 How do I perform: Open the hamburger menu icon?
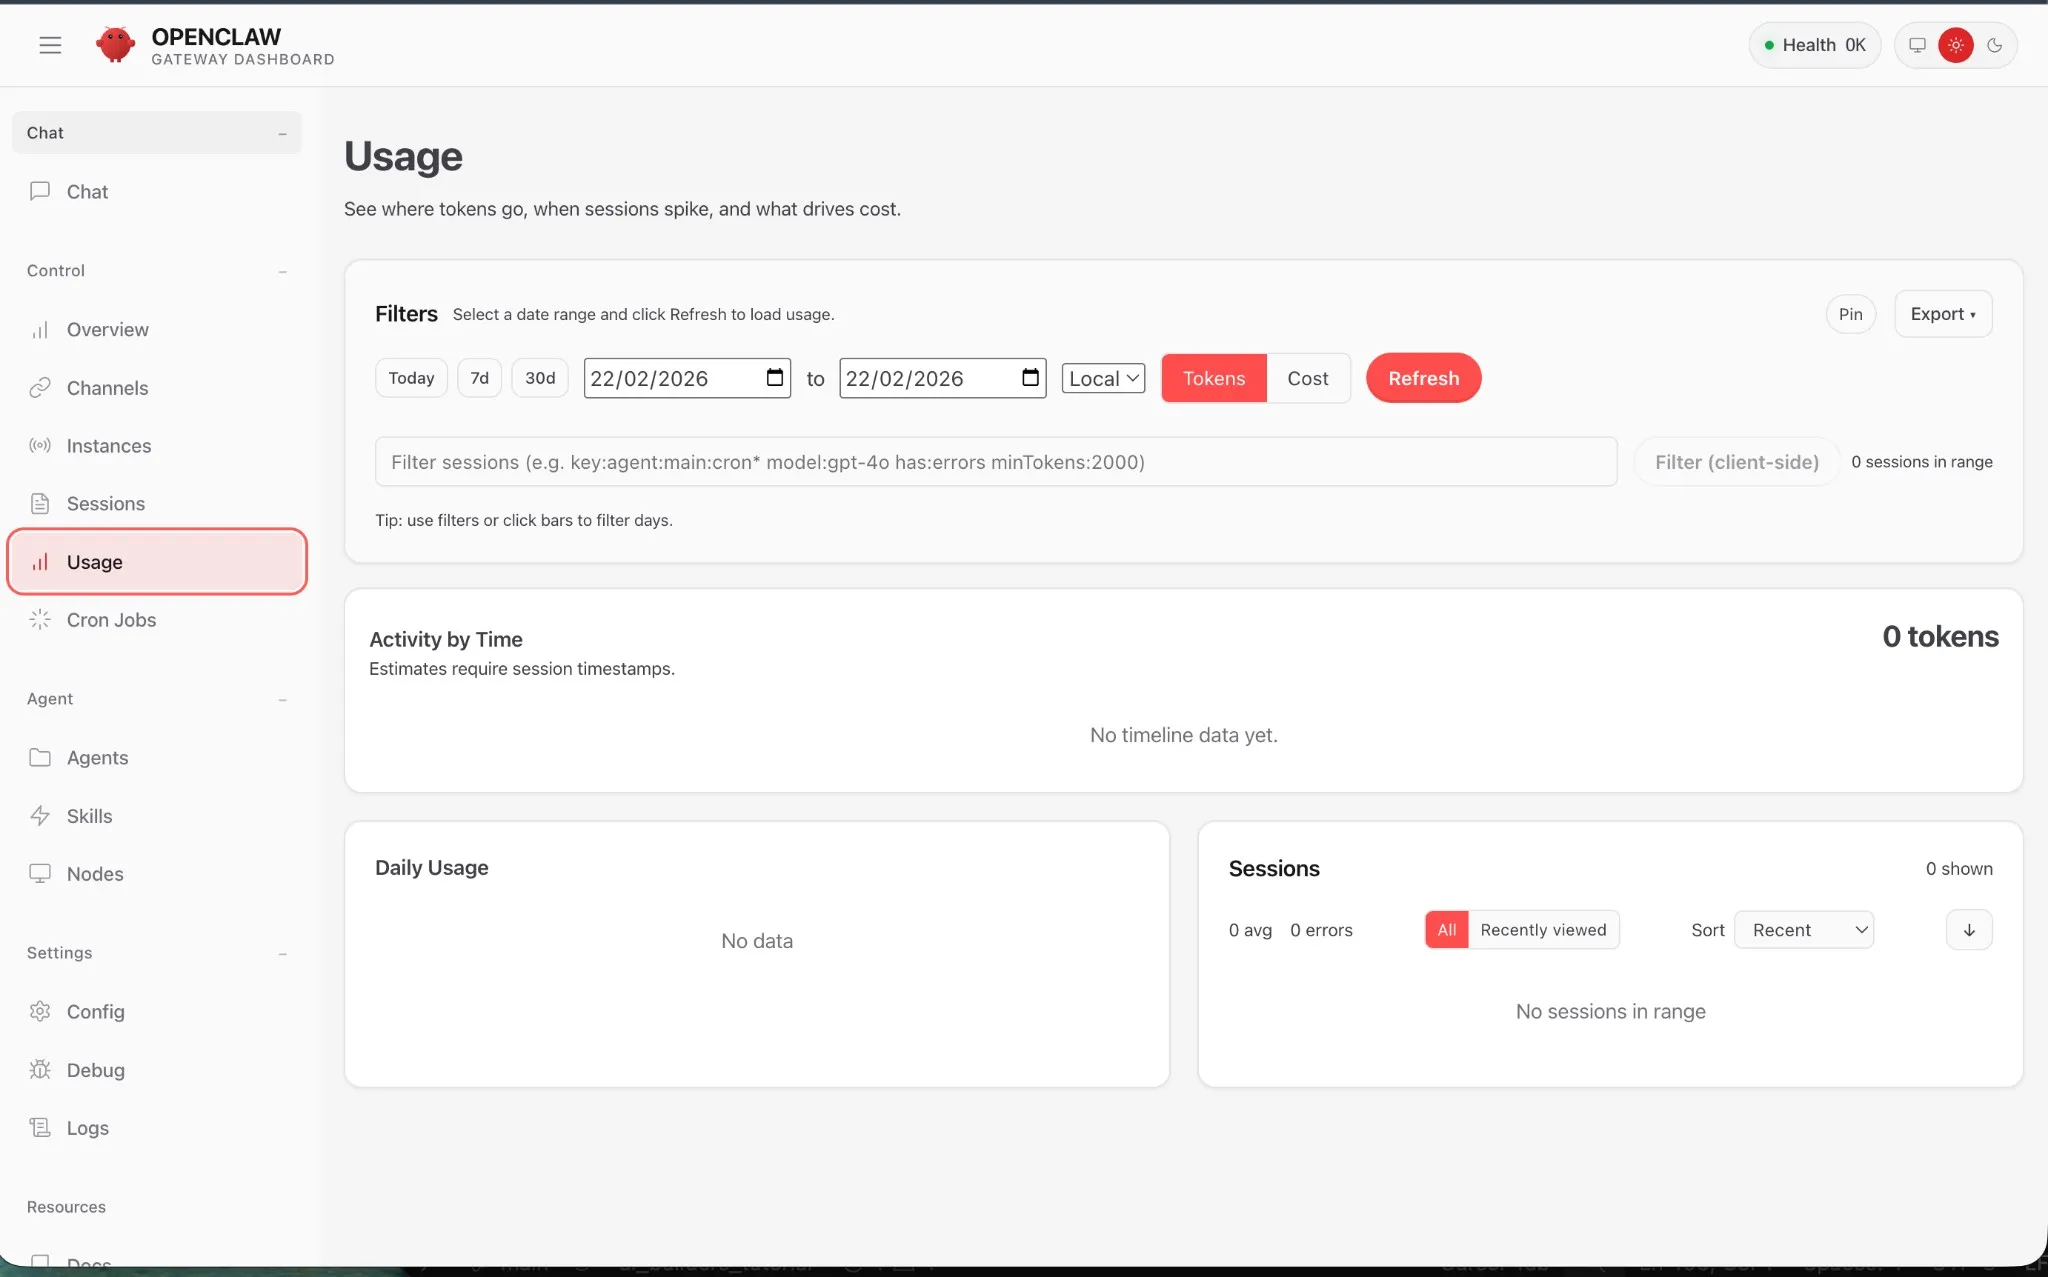click(x=50, y=45)
